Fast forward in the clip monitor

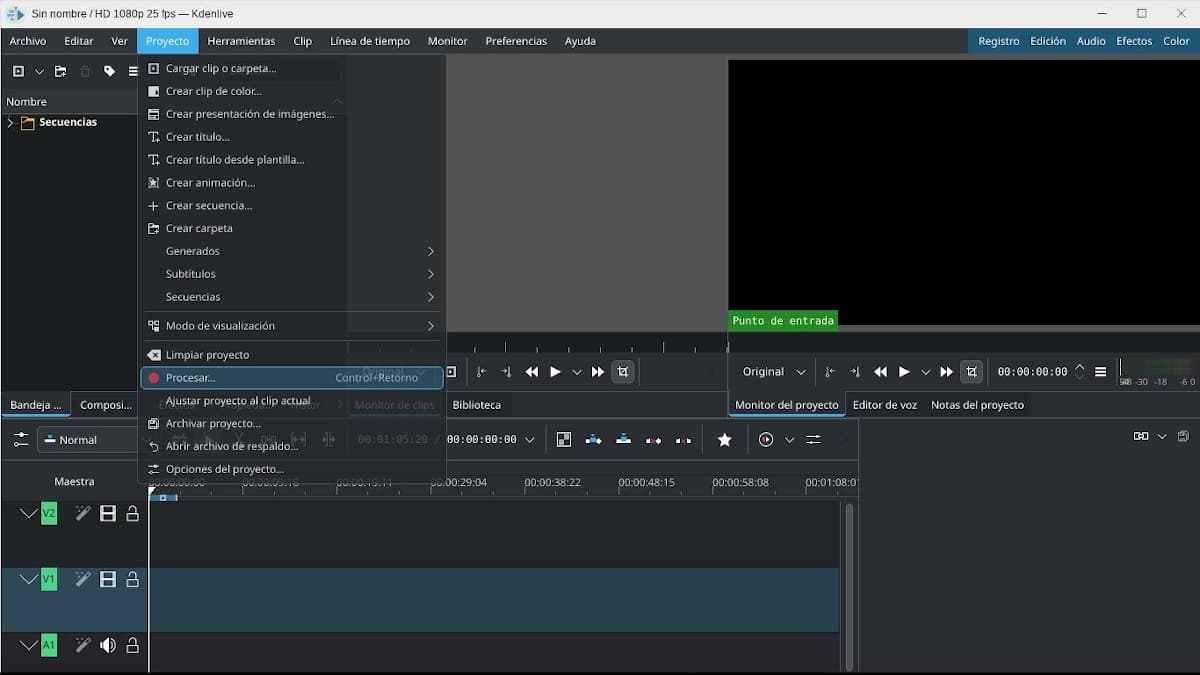point(598,372)
